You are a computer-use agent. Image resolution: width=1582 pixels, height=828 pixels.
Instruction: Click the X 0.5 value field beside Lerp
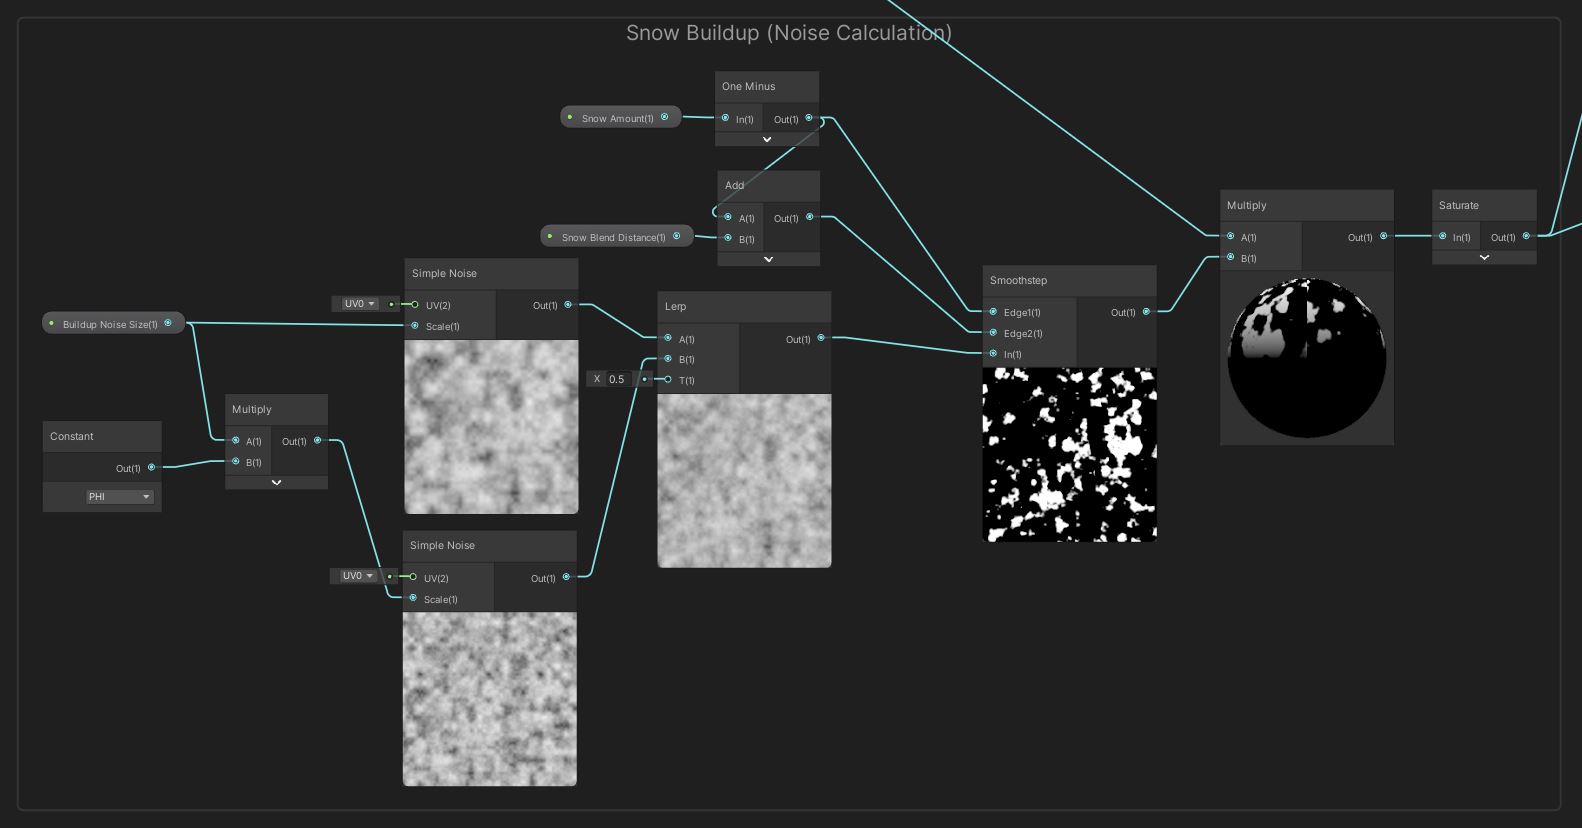[616, 379]
